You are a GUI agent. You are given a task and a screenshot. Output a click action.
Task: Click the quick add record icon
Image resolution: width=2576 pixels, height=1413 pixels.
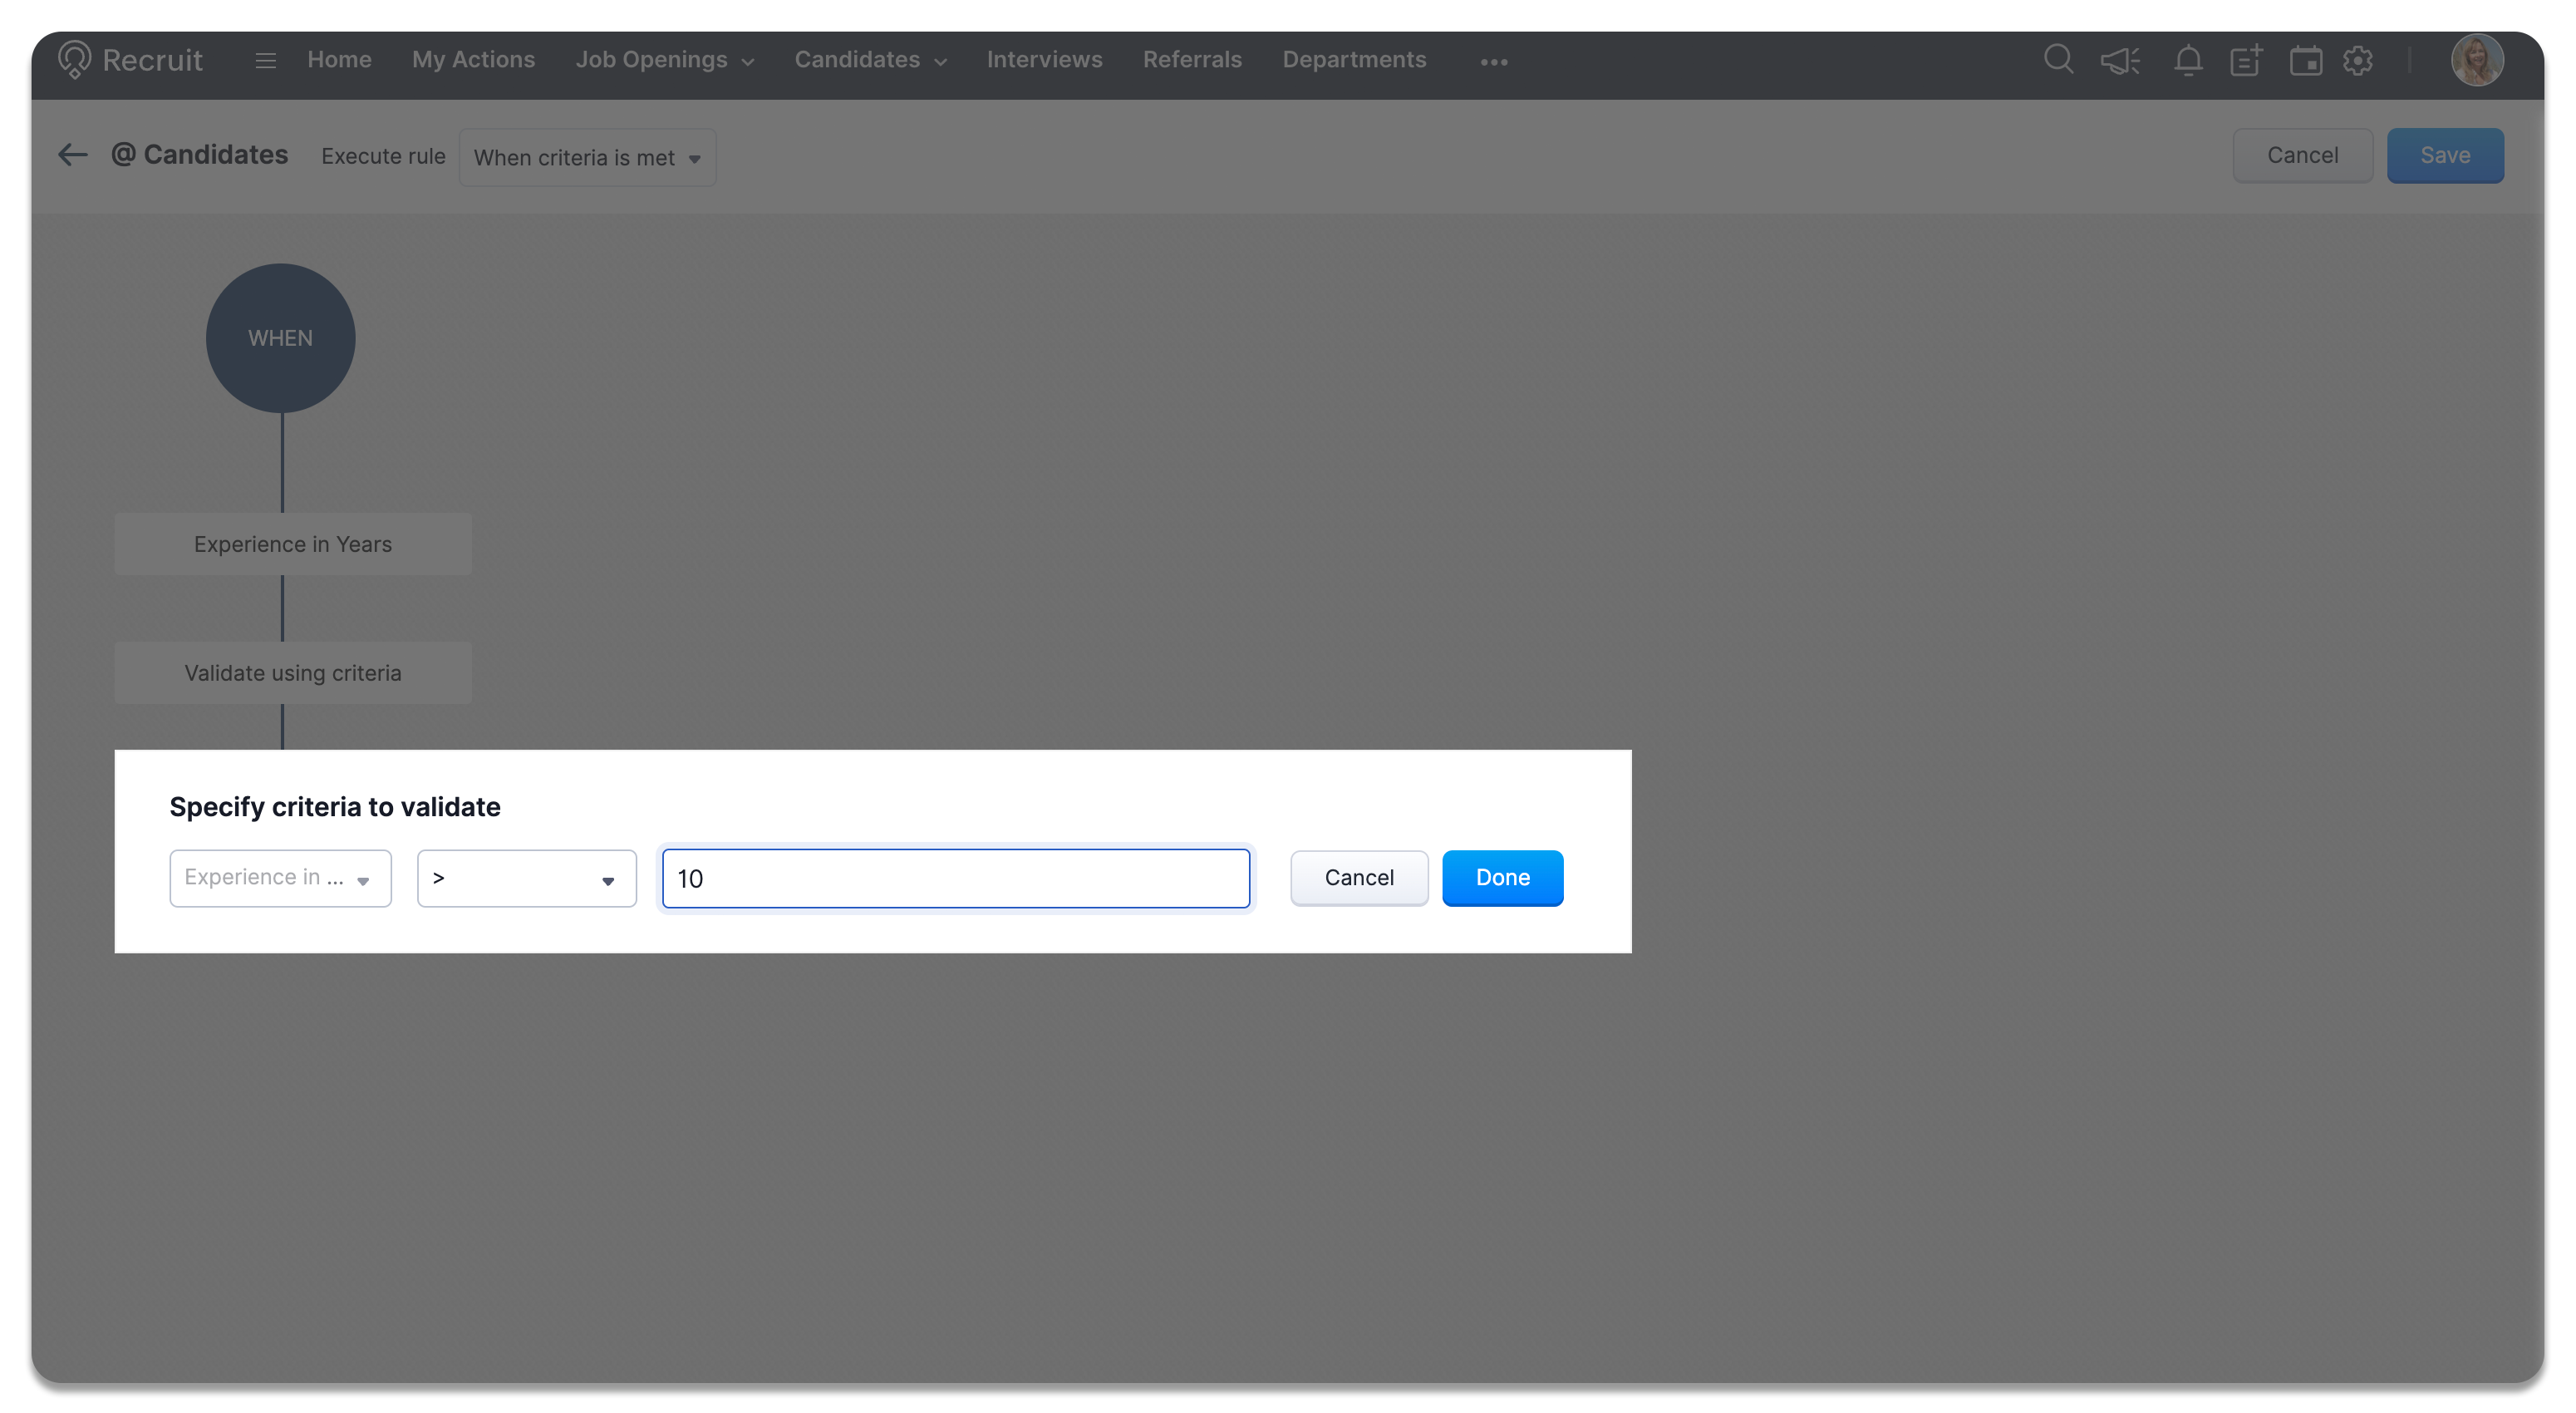pos(2246,61)
